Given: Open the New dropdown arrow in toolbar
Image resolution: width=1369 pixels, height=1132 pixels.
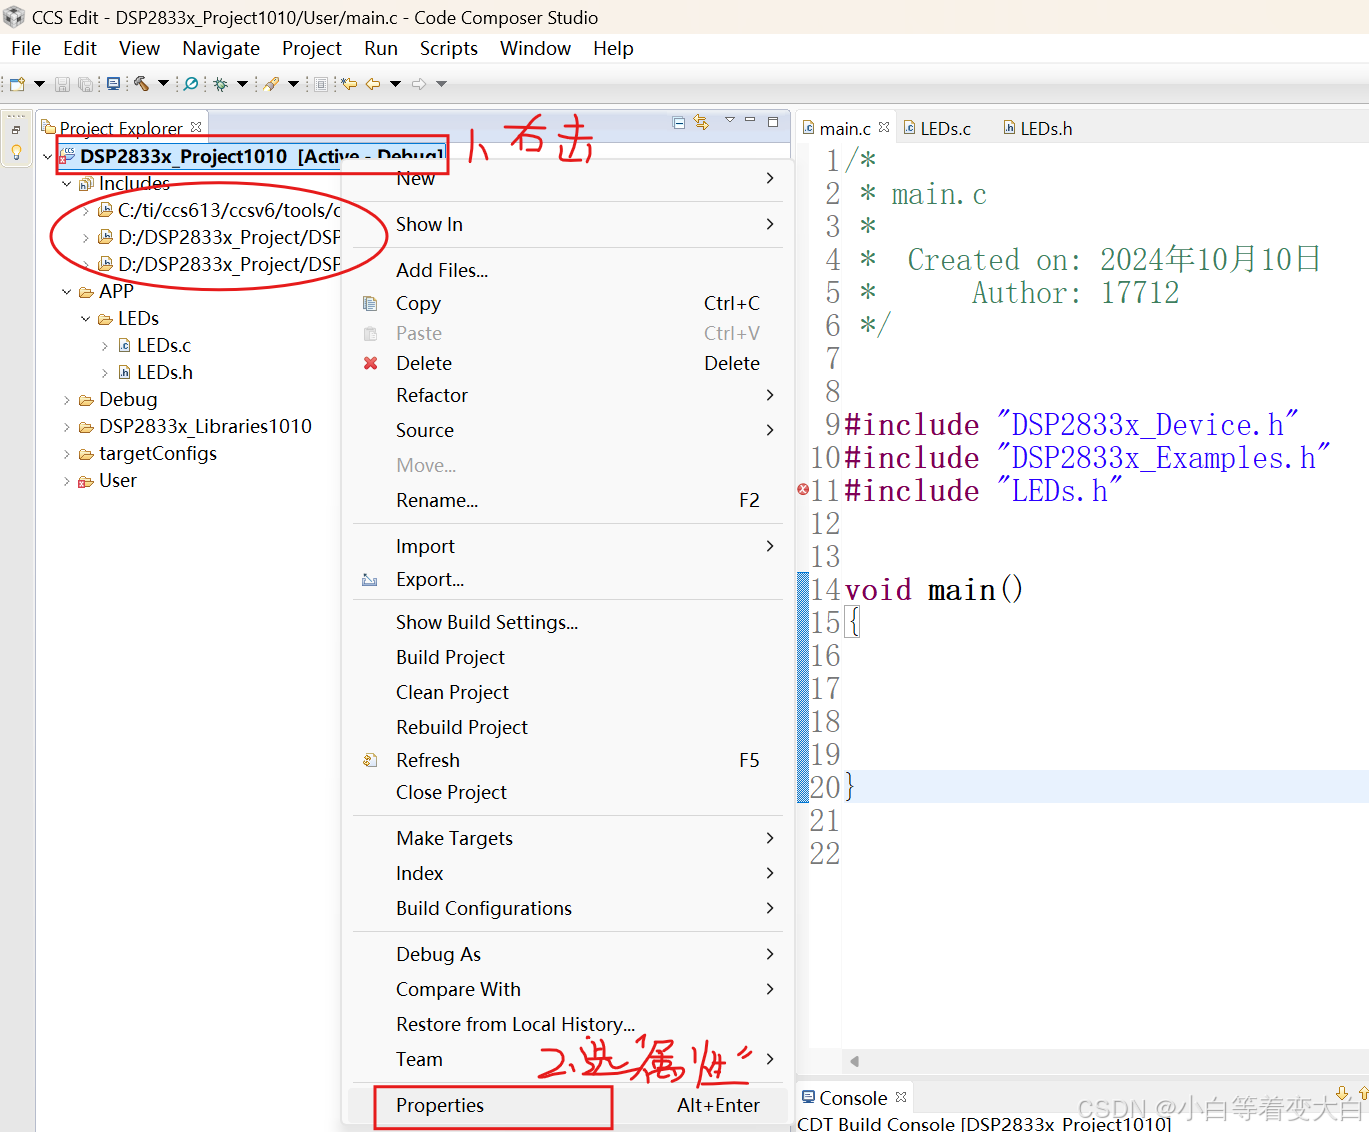Looking at the screenshot, I should [40, 84].
